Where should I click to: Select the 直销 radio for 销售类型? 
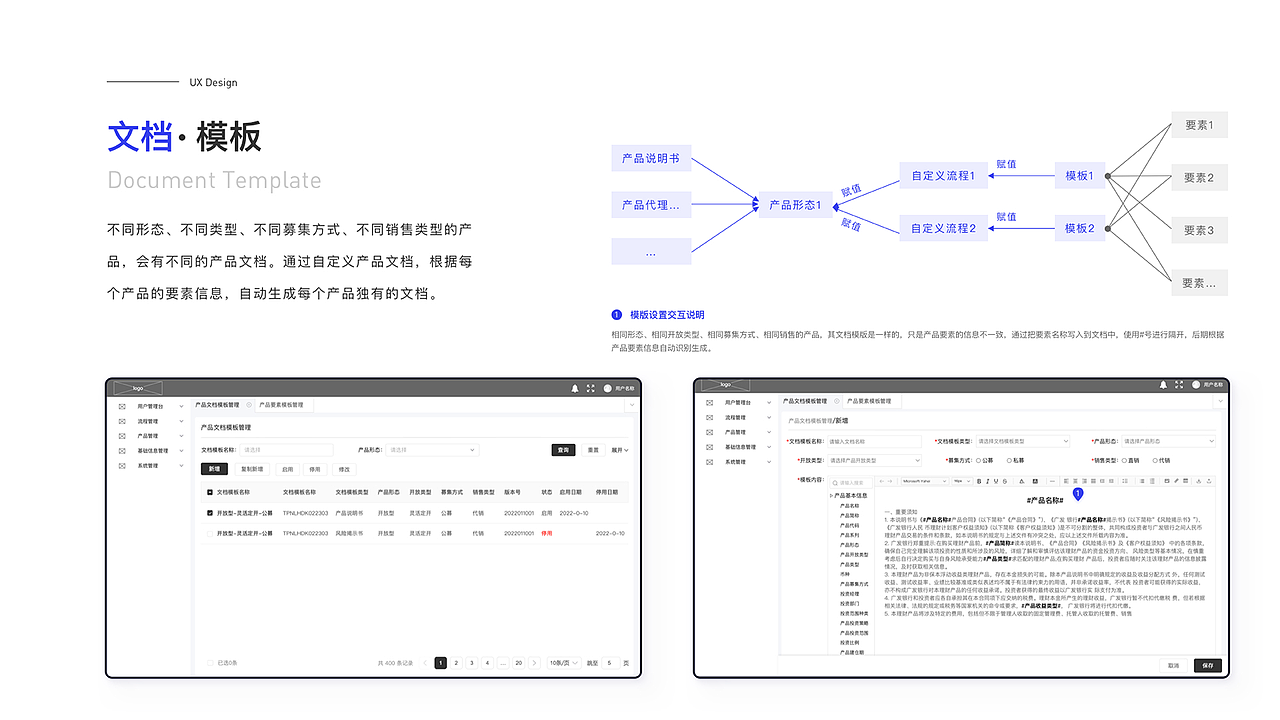tap(1122, 460)
